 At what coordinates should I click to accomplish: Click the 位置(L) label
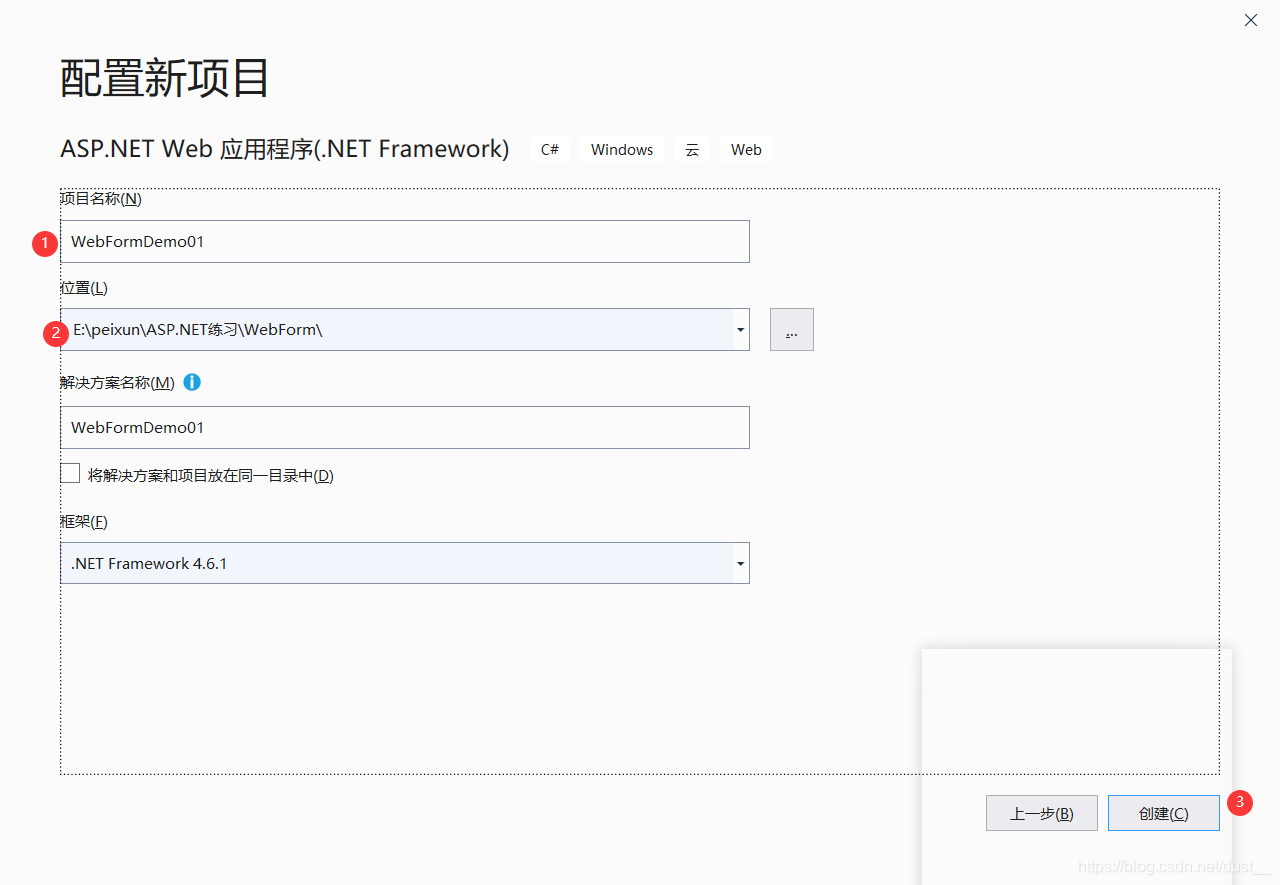click(84, 287)
